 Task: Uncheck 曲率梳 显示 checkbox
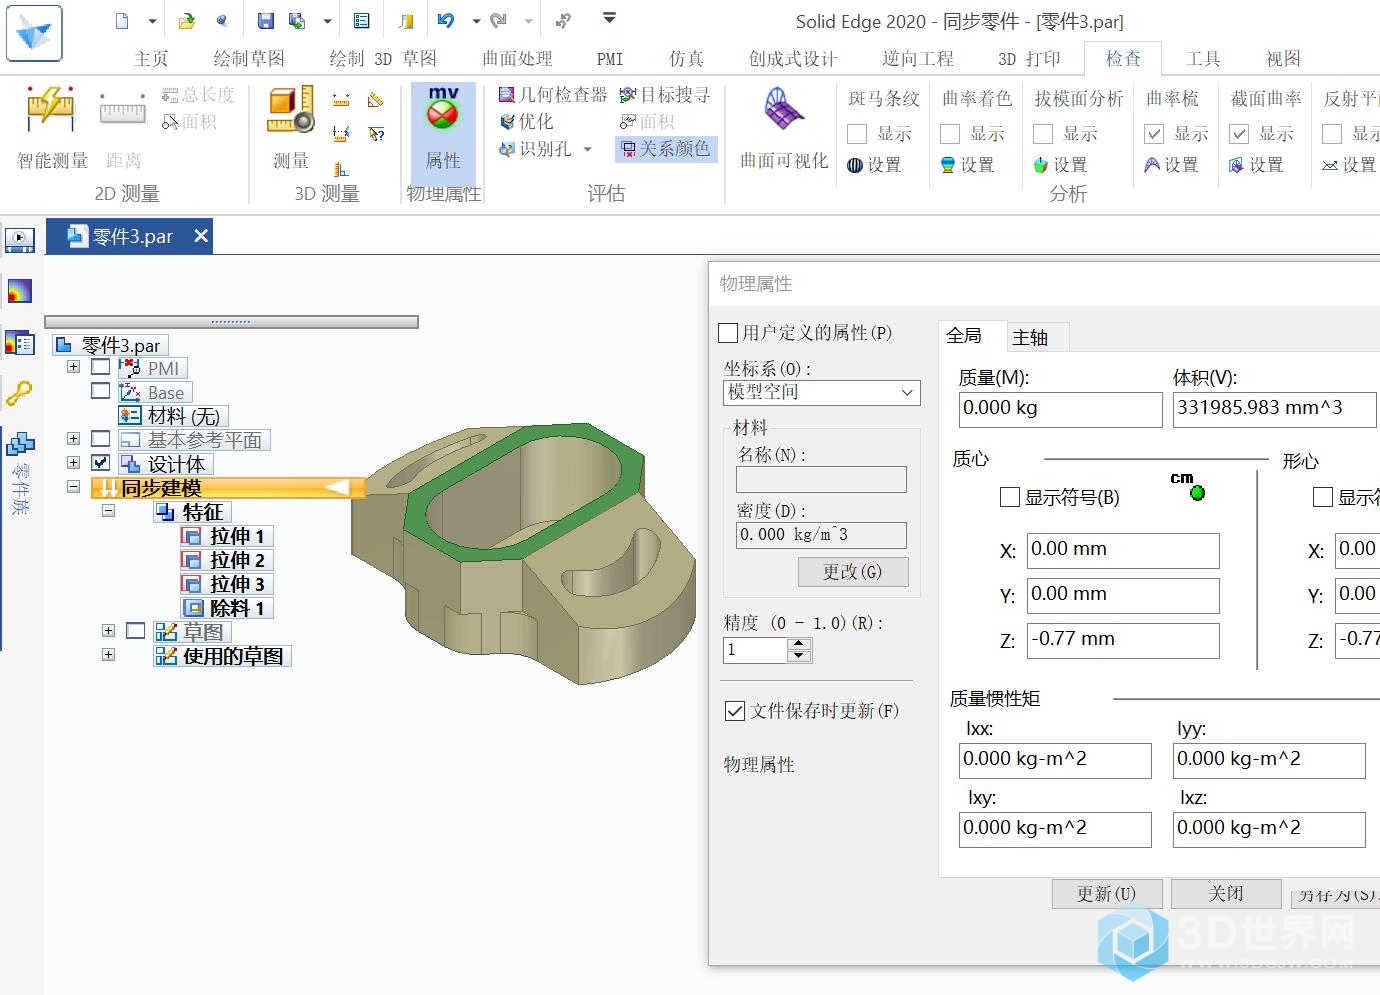click(x=1154, y=134)
